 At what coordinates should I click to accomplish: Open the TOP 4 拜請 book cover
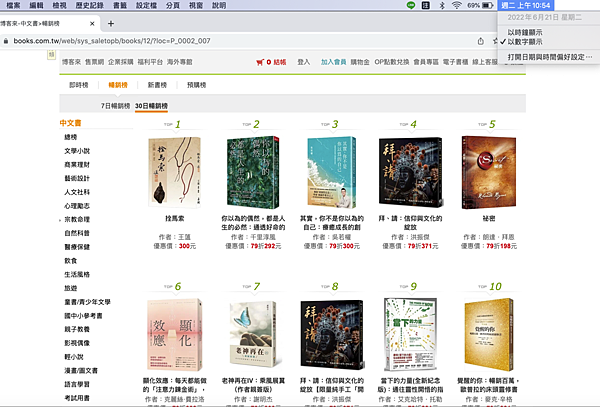(411, 171)
